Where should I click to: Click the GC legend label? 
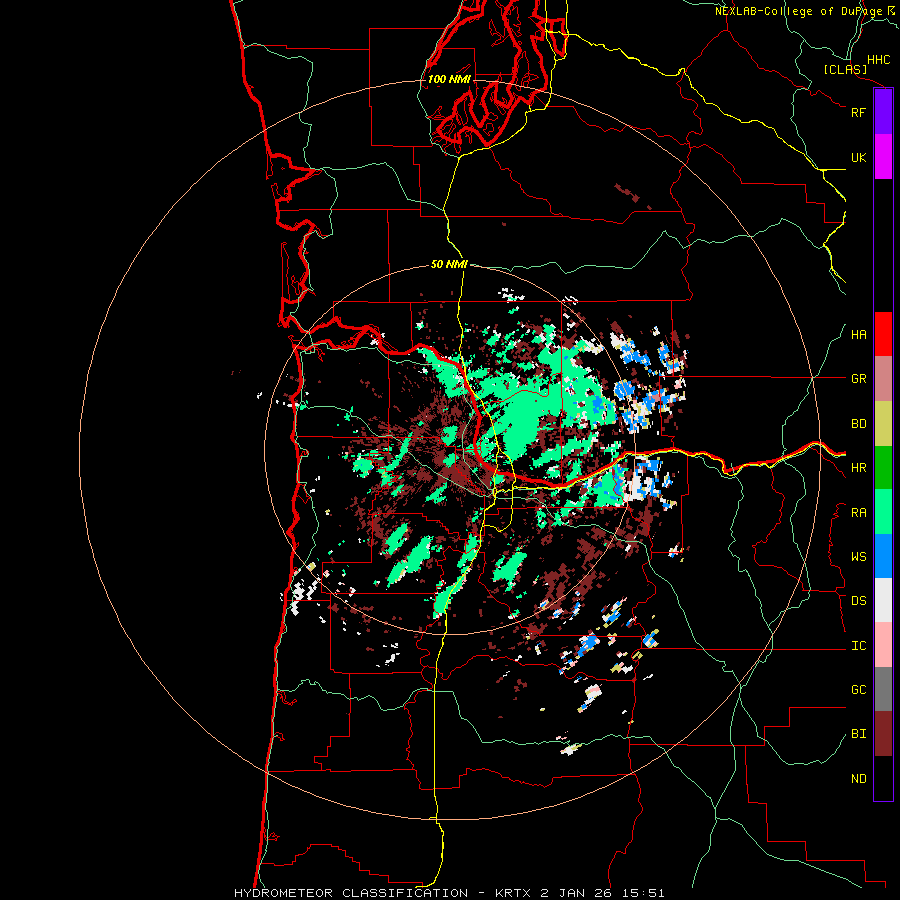(858, 689)
